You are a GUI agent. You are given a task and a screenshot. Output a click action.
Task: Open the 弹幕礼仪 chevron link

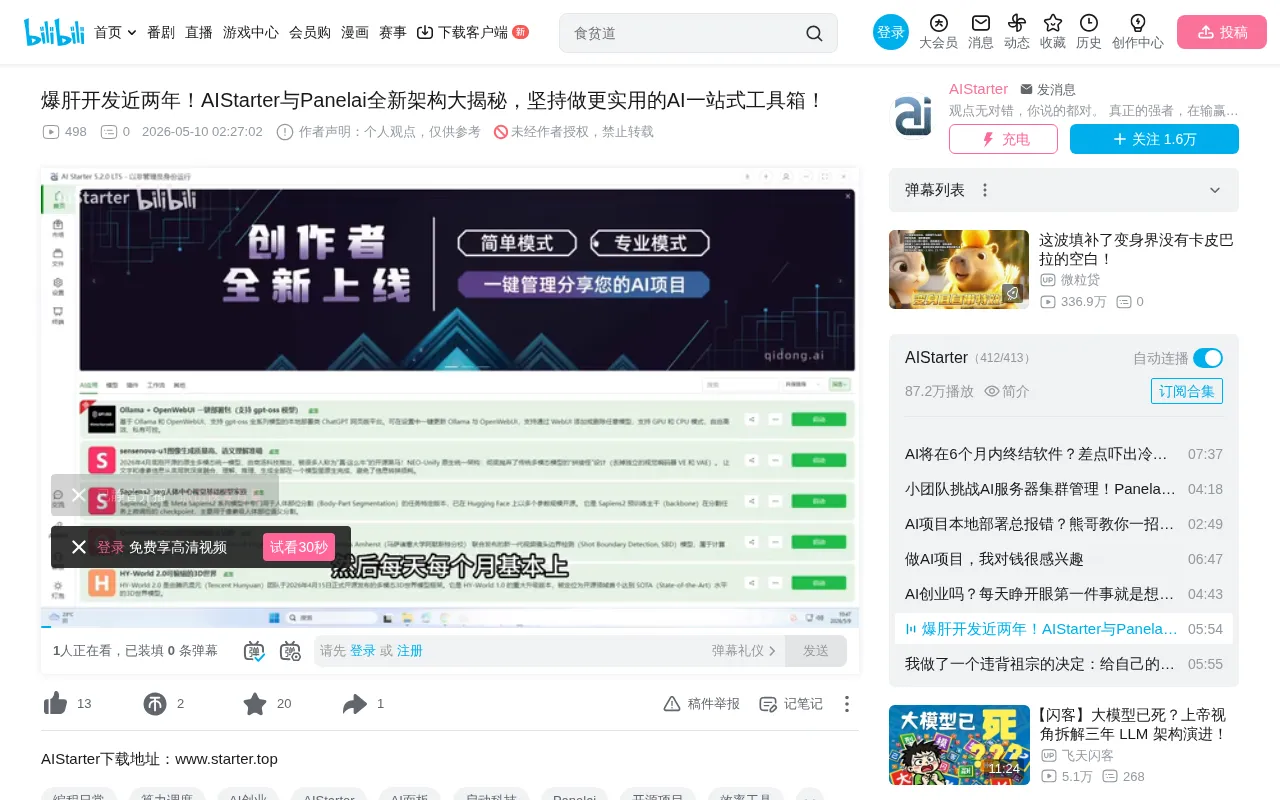[x=744, y=651]
